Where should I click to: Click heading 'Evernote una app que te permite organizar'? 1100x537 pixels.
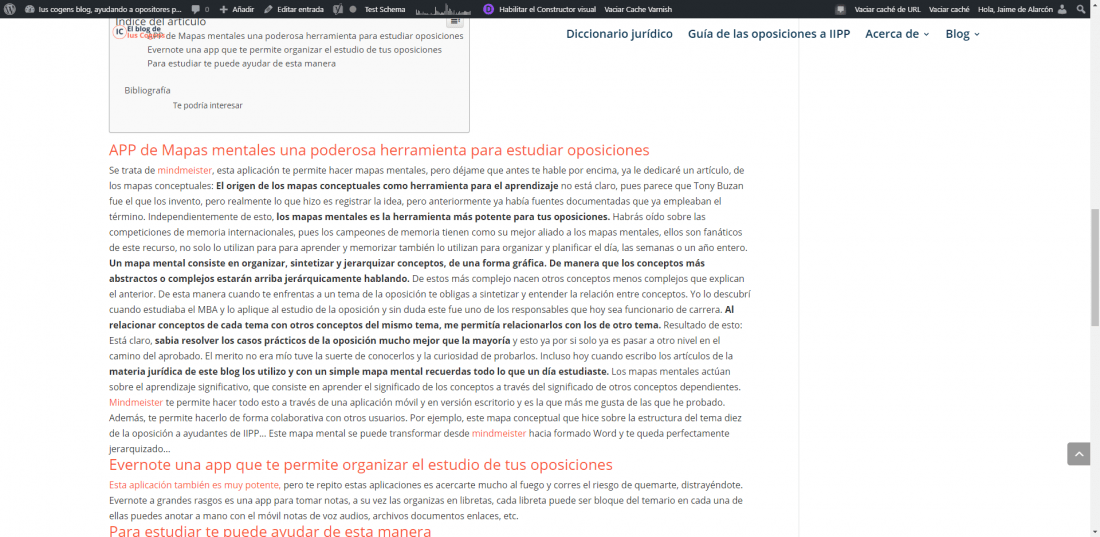361,465
